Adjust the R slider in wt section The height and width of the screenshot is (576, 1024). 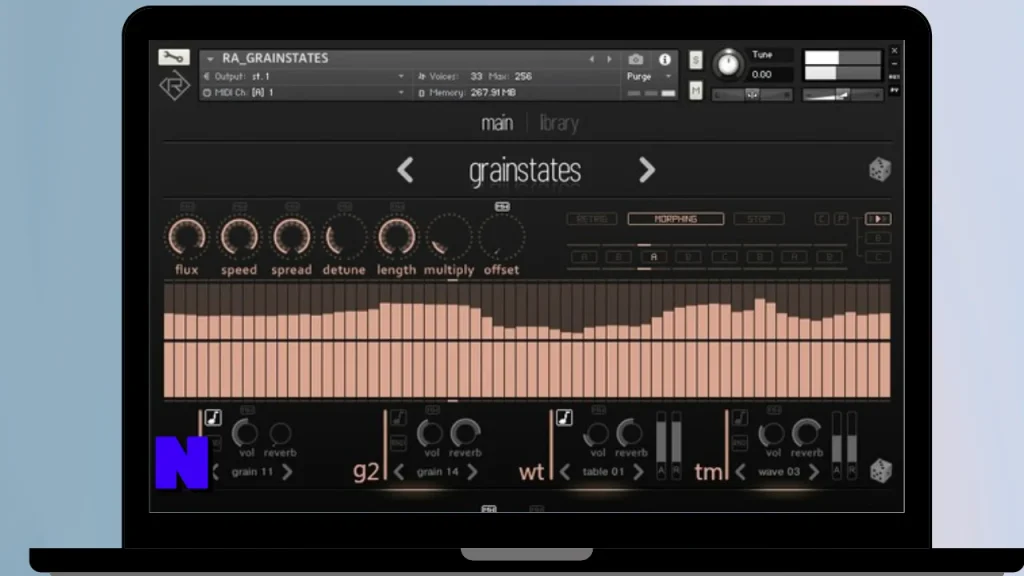coord(677,443)
